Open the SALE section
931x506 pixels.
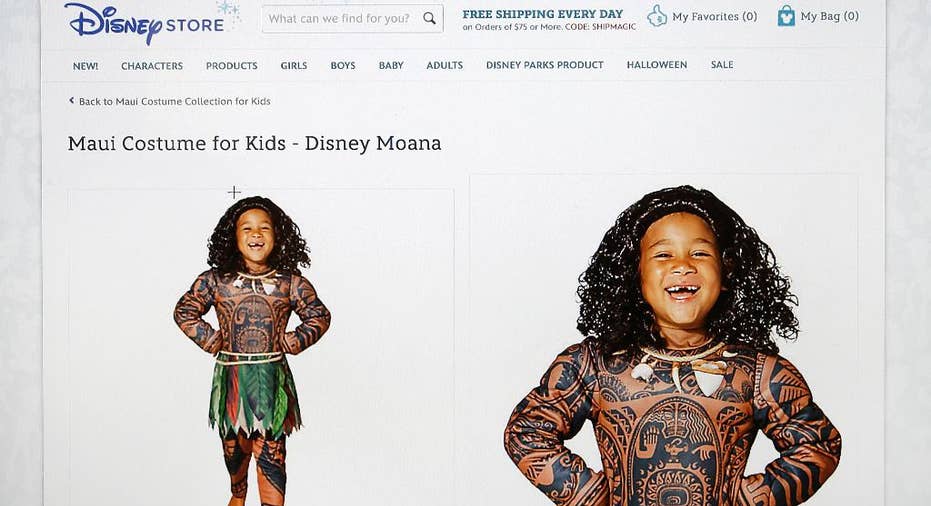(722, 65)
